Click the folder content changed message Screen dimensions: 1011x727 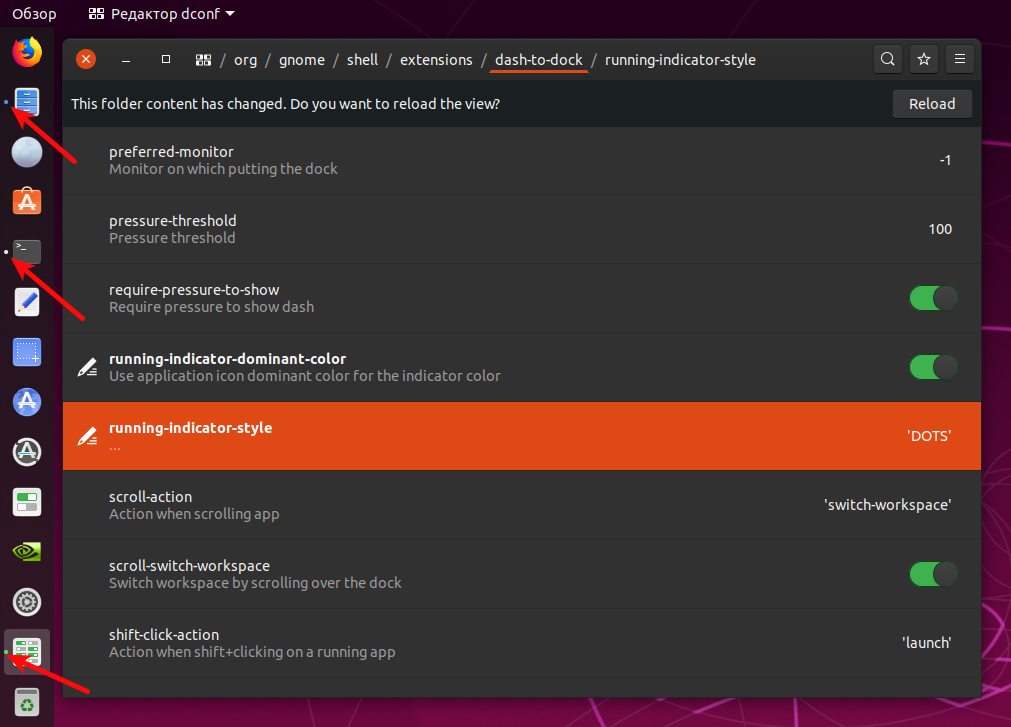point(286,104)
